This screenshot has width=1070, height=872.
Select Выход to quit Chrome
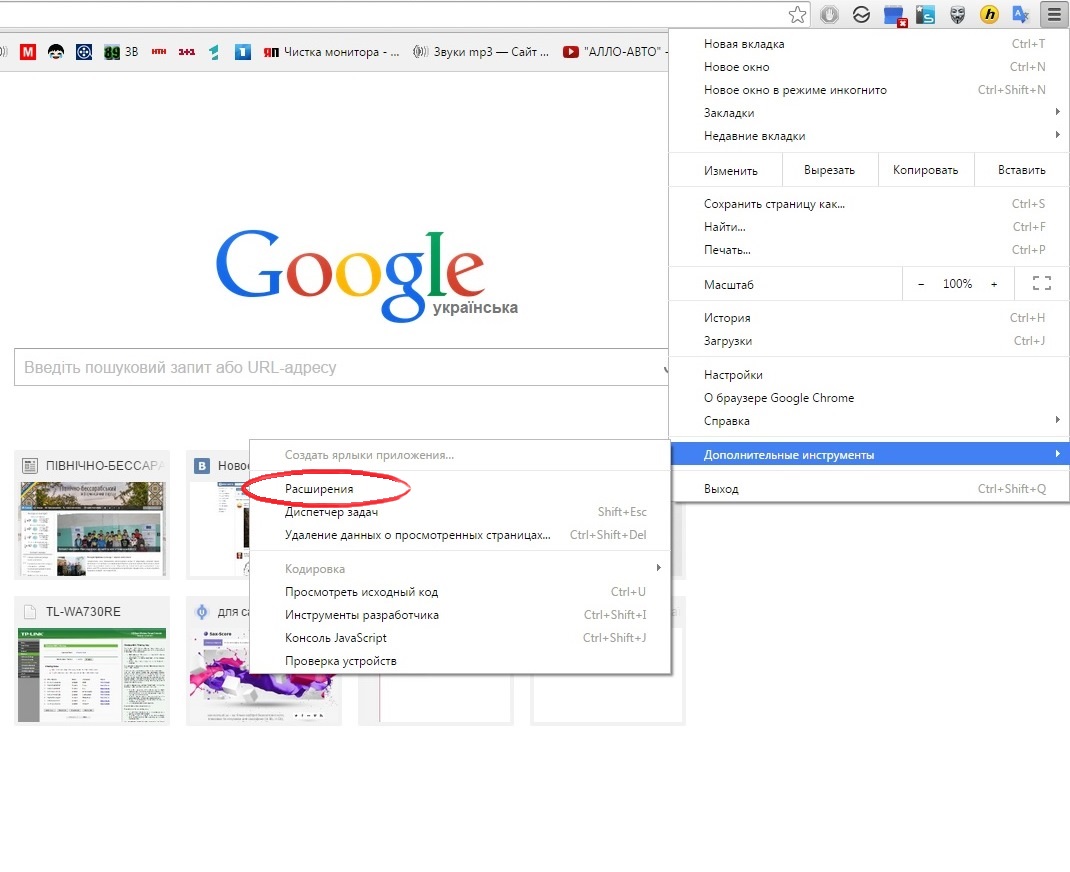pos(869,489)
